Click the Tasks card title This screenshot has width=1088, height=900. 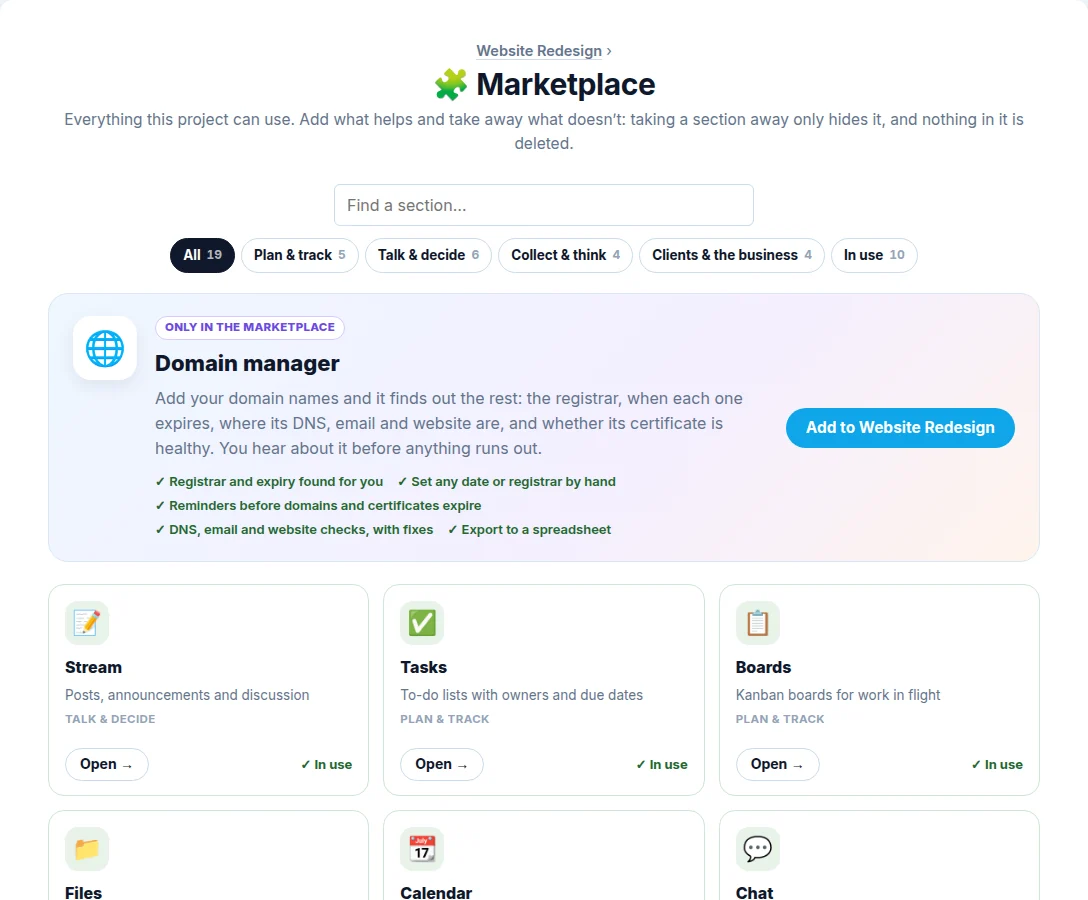tap(423, 668)
